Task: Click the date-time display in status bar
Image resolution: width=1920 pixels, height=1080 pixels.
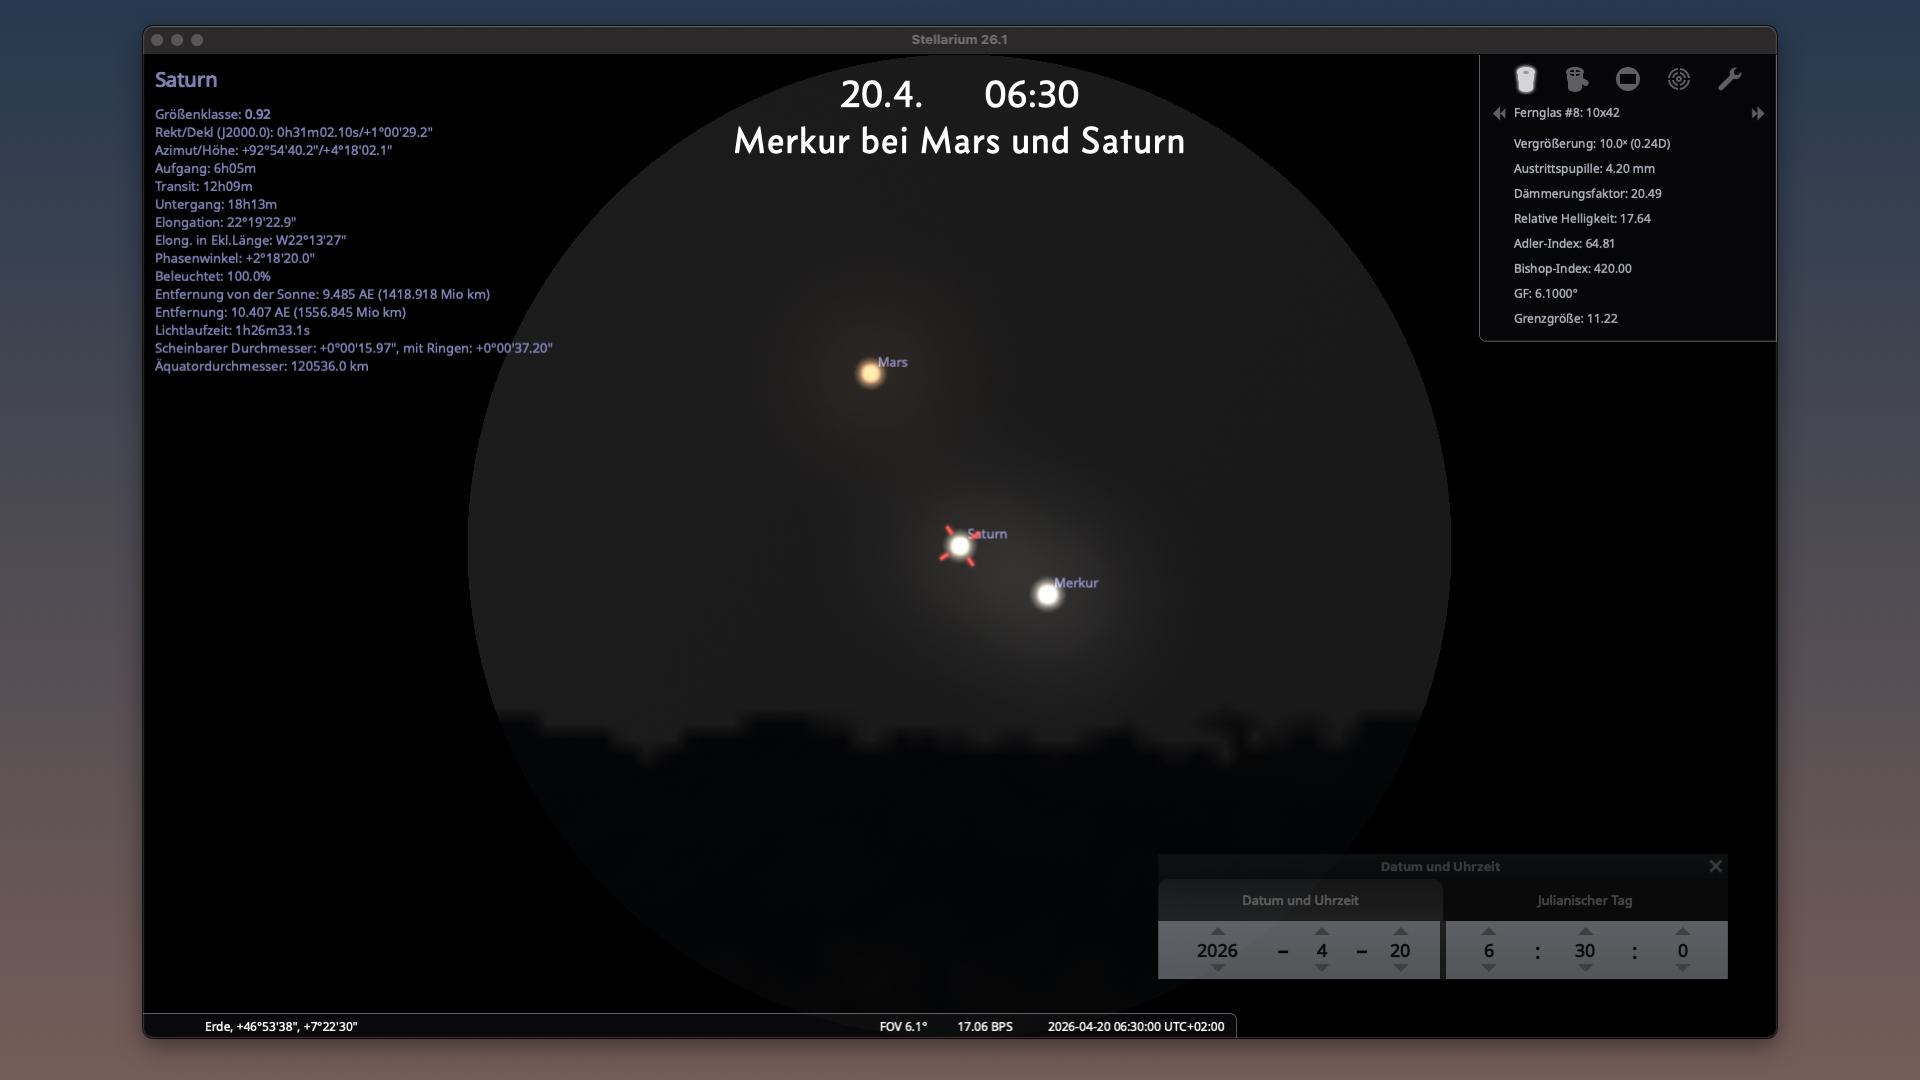Action: pos(1136,1026)
